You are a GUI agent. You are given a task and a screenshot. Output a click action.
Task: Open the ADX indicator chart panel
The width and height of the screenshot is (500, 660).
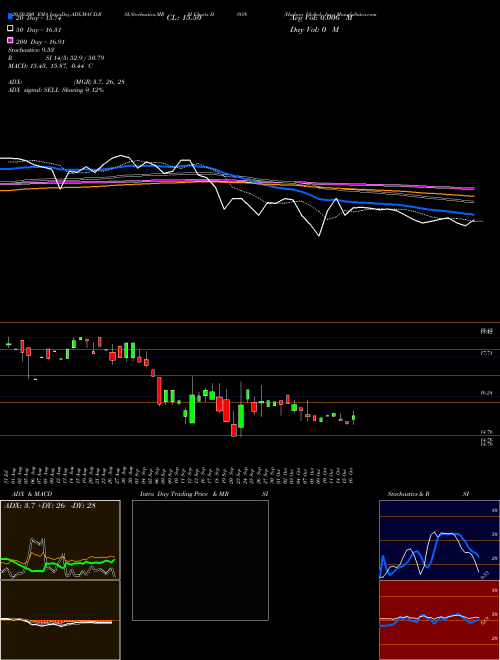(60, 540)
